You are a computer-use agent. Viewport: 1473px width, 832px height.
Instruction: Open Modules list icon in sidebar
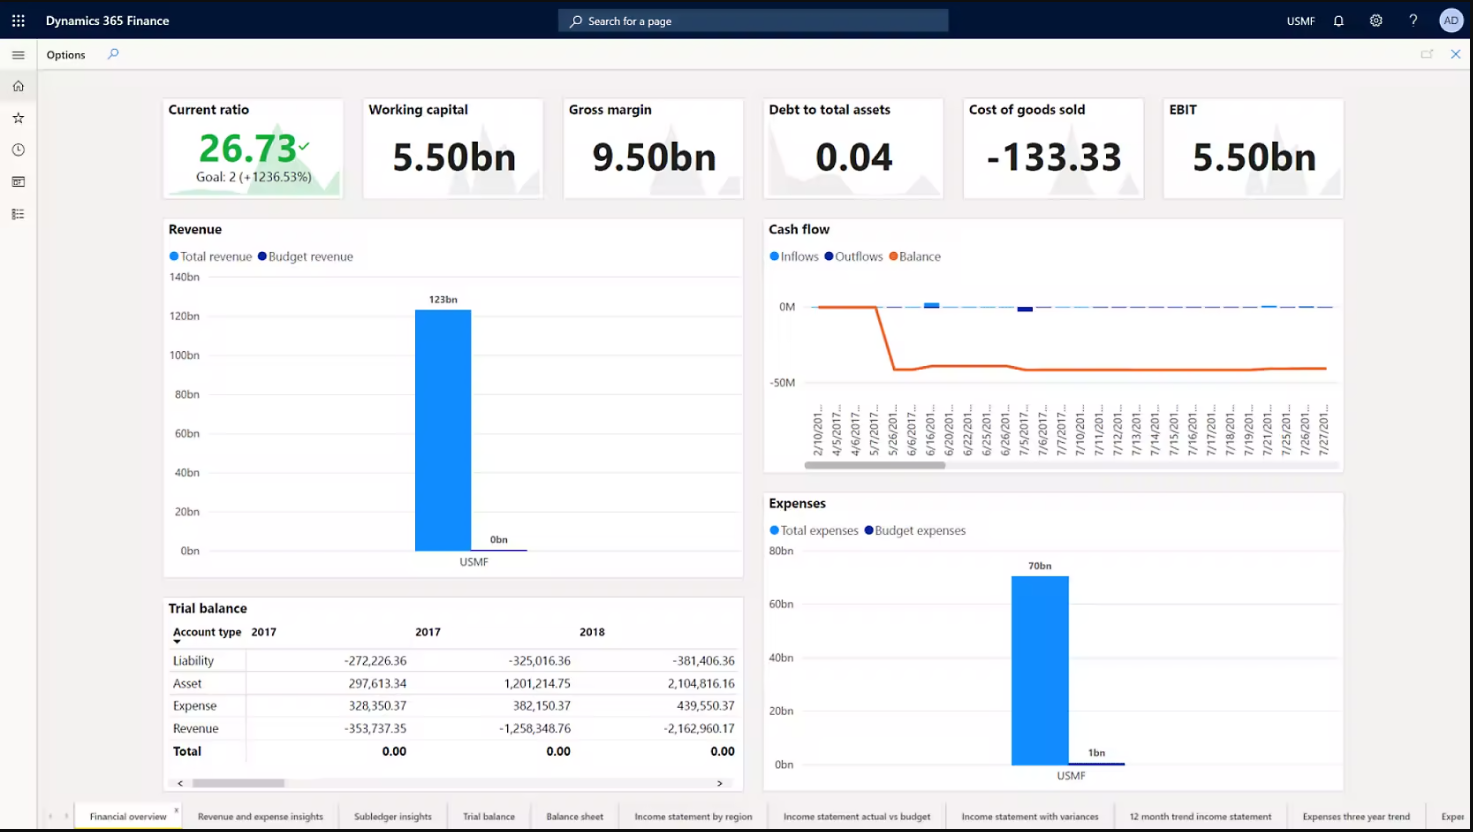(x=18, y=214)
